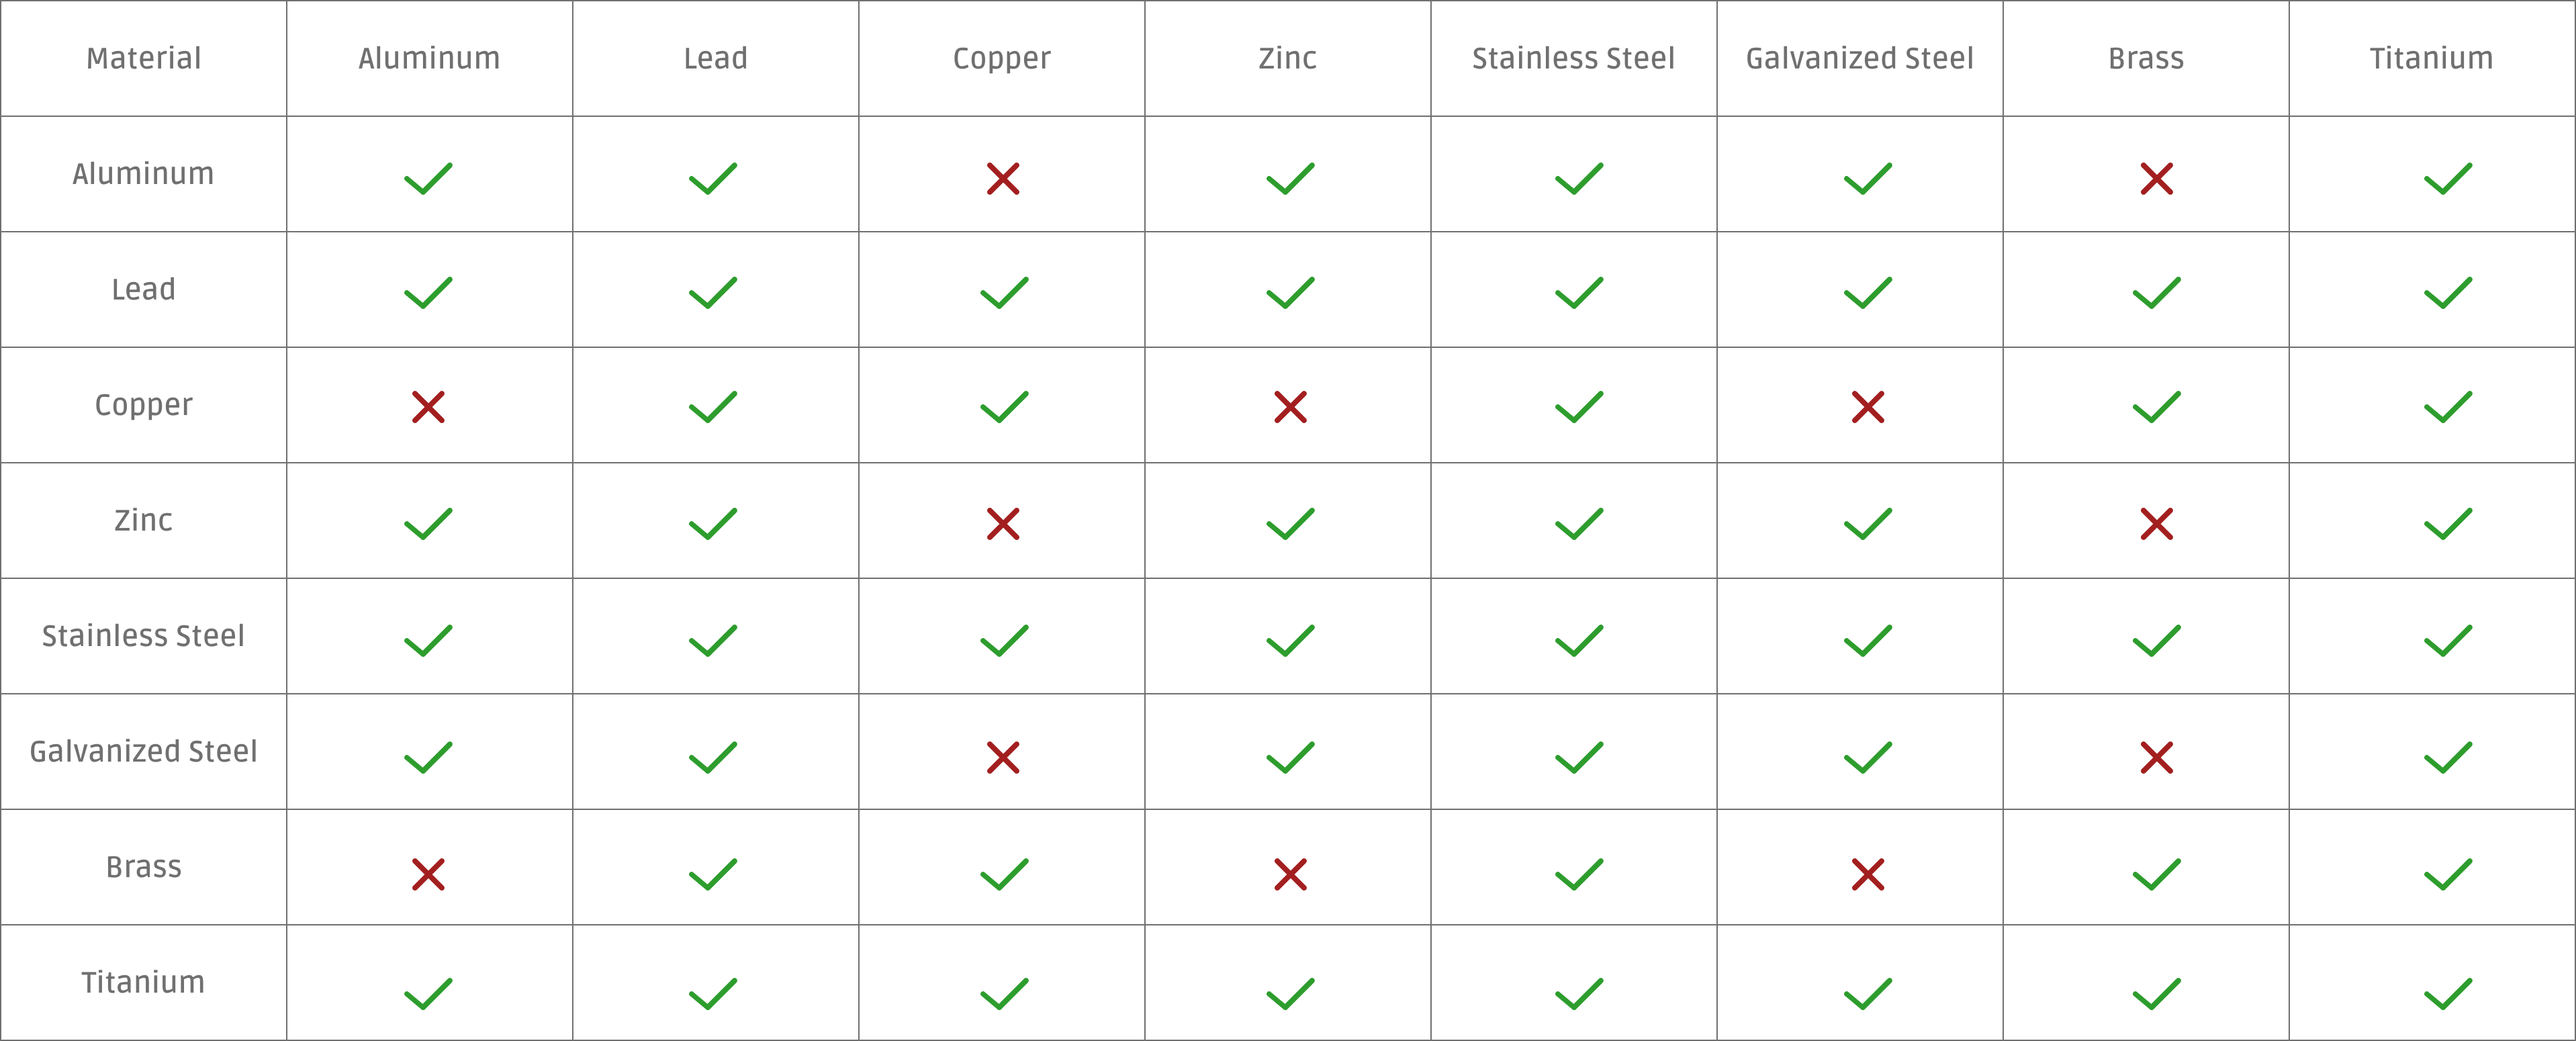Select the Stainless Steel column header
Image resolution: width=2576 pixels, height=1041 pixels.
point(1573,58)
